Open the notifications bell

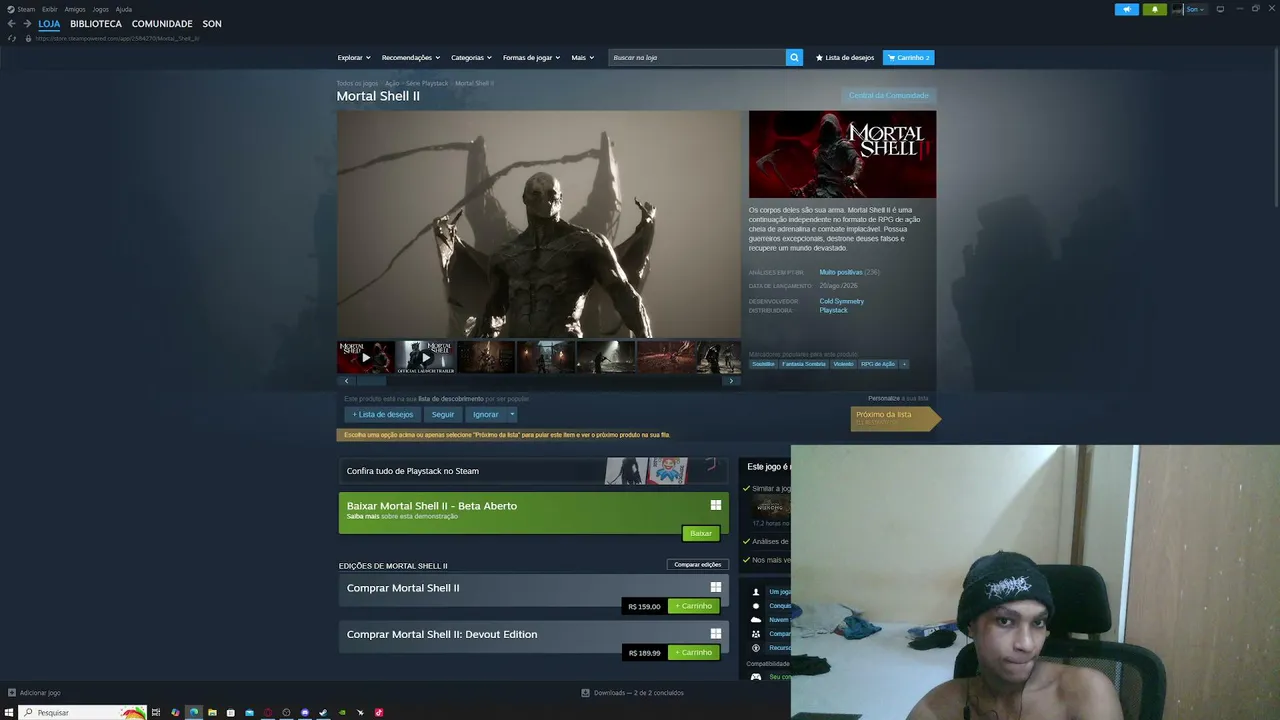[x=1155, y=9]
